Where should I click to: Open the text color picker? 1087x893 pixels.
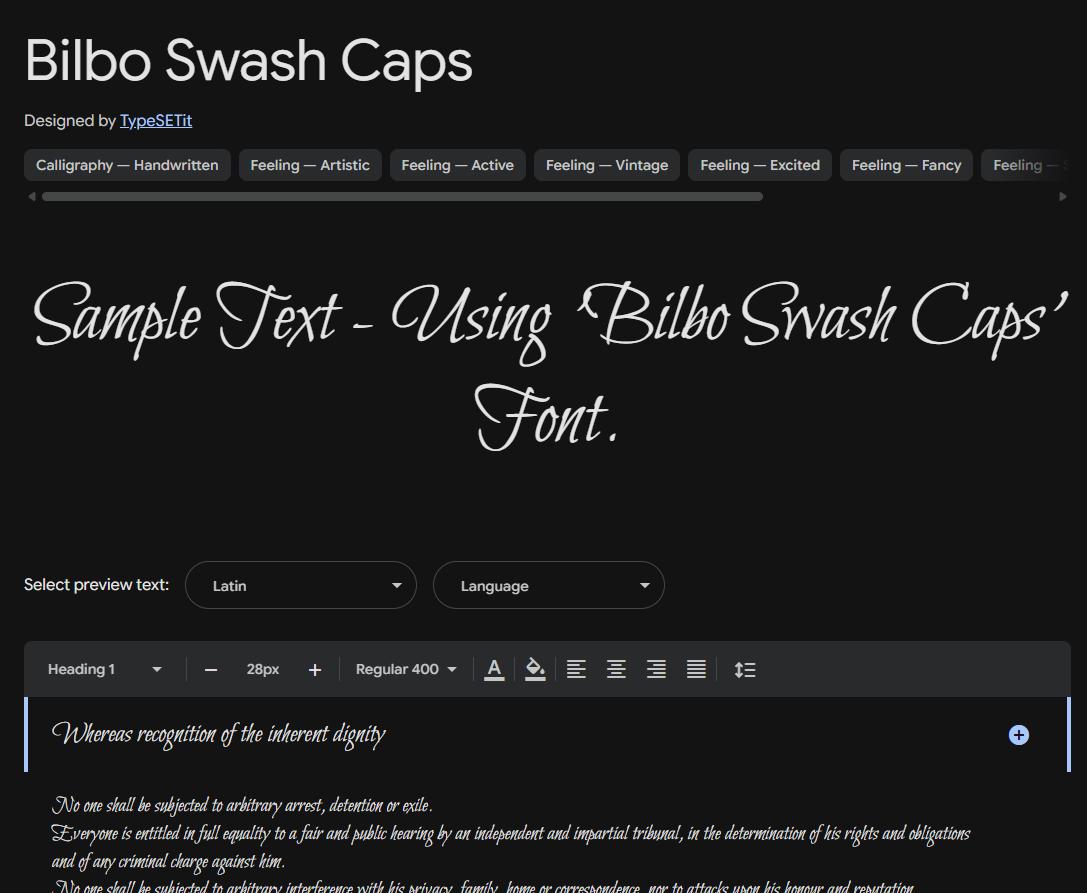494,670
